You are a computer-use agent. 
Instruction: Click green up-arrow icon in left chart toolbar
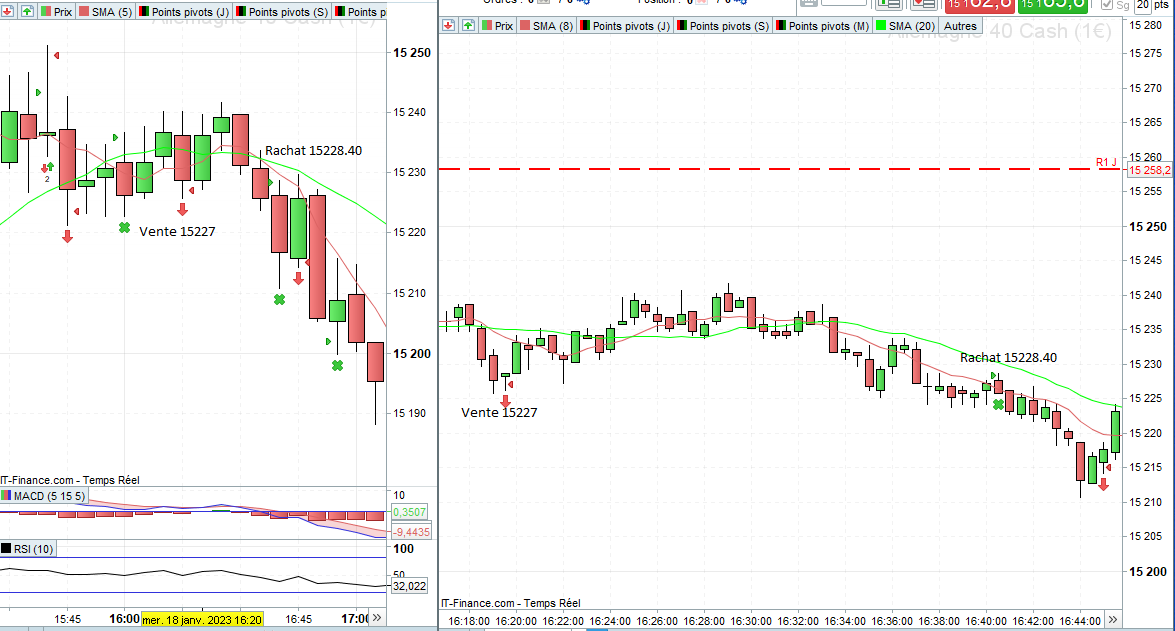tap(27, 11)
